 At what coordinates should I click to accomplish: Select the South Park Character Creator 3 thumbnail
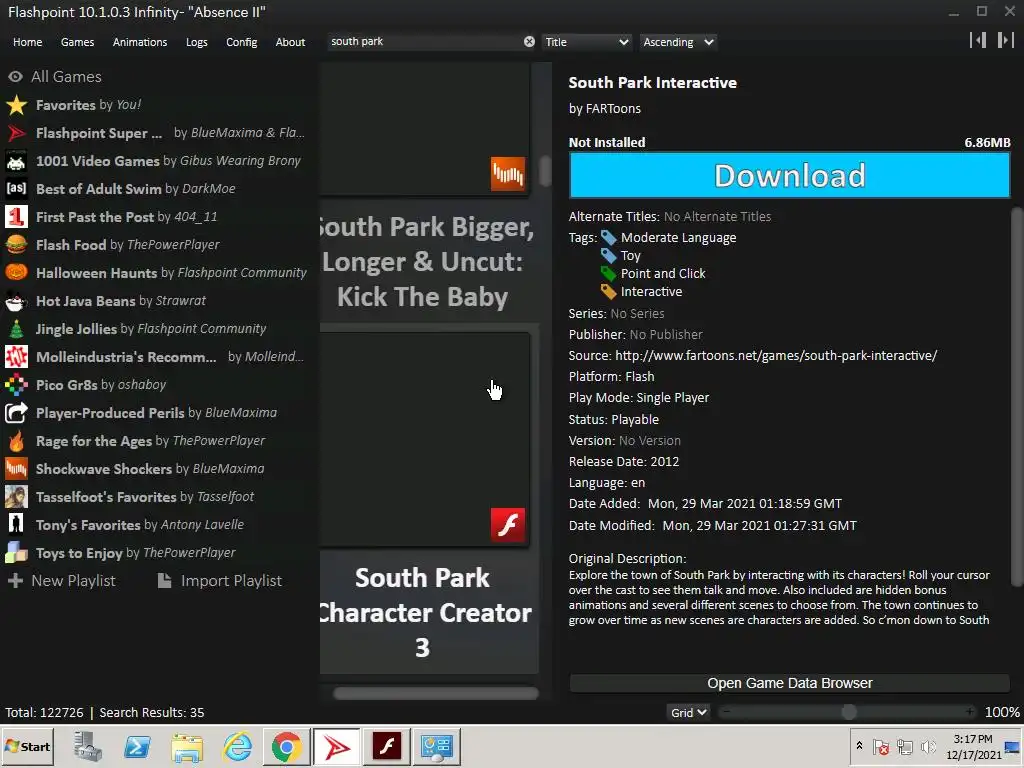(424, 440)
